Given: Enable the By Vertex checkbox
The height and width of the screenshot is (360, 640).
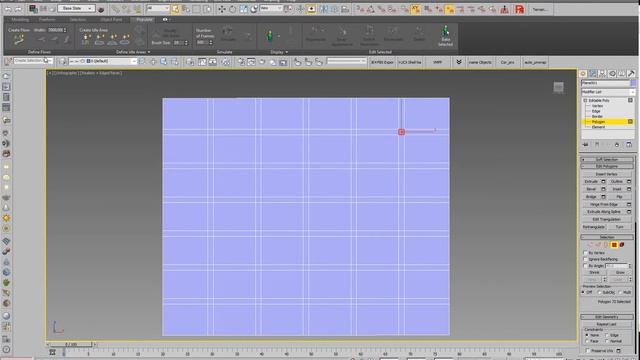Looking at the screenshot, I should pos(585,253).
